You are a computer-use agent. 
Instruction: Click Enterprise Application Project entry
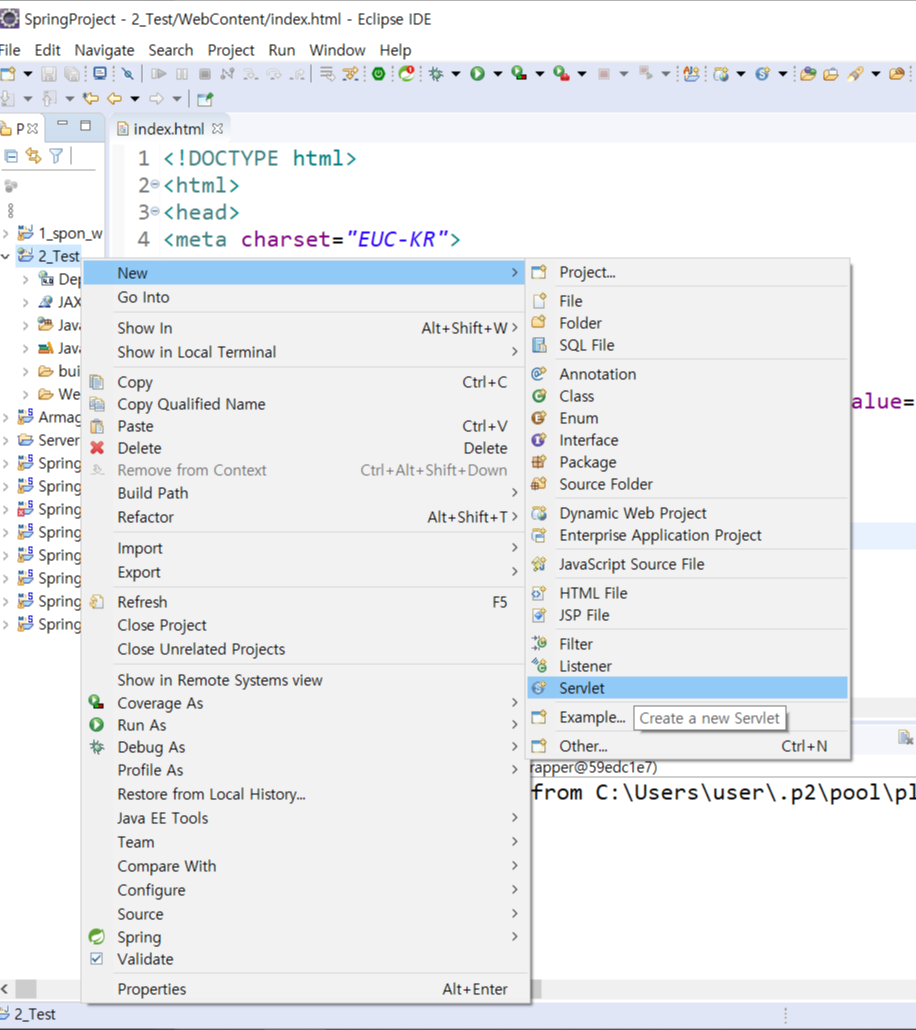click(687, 535)
